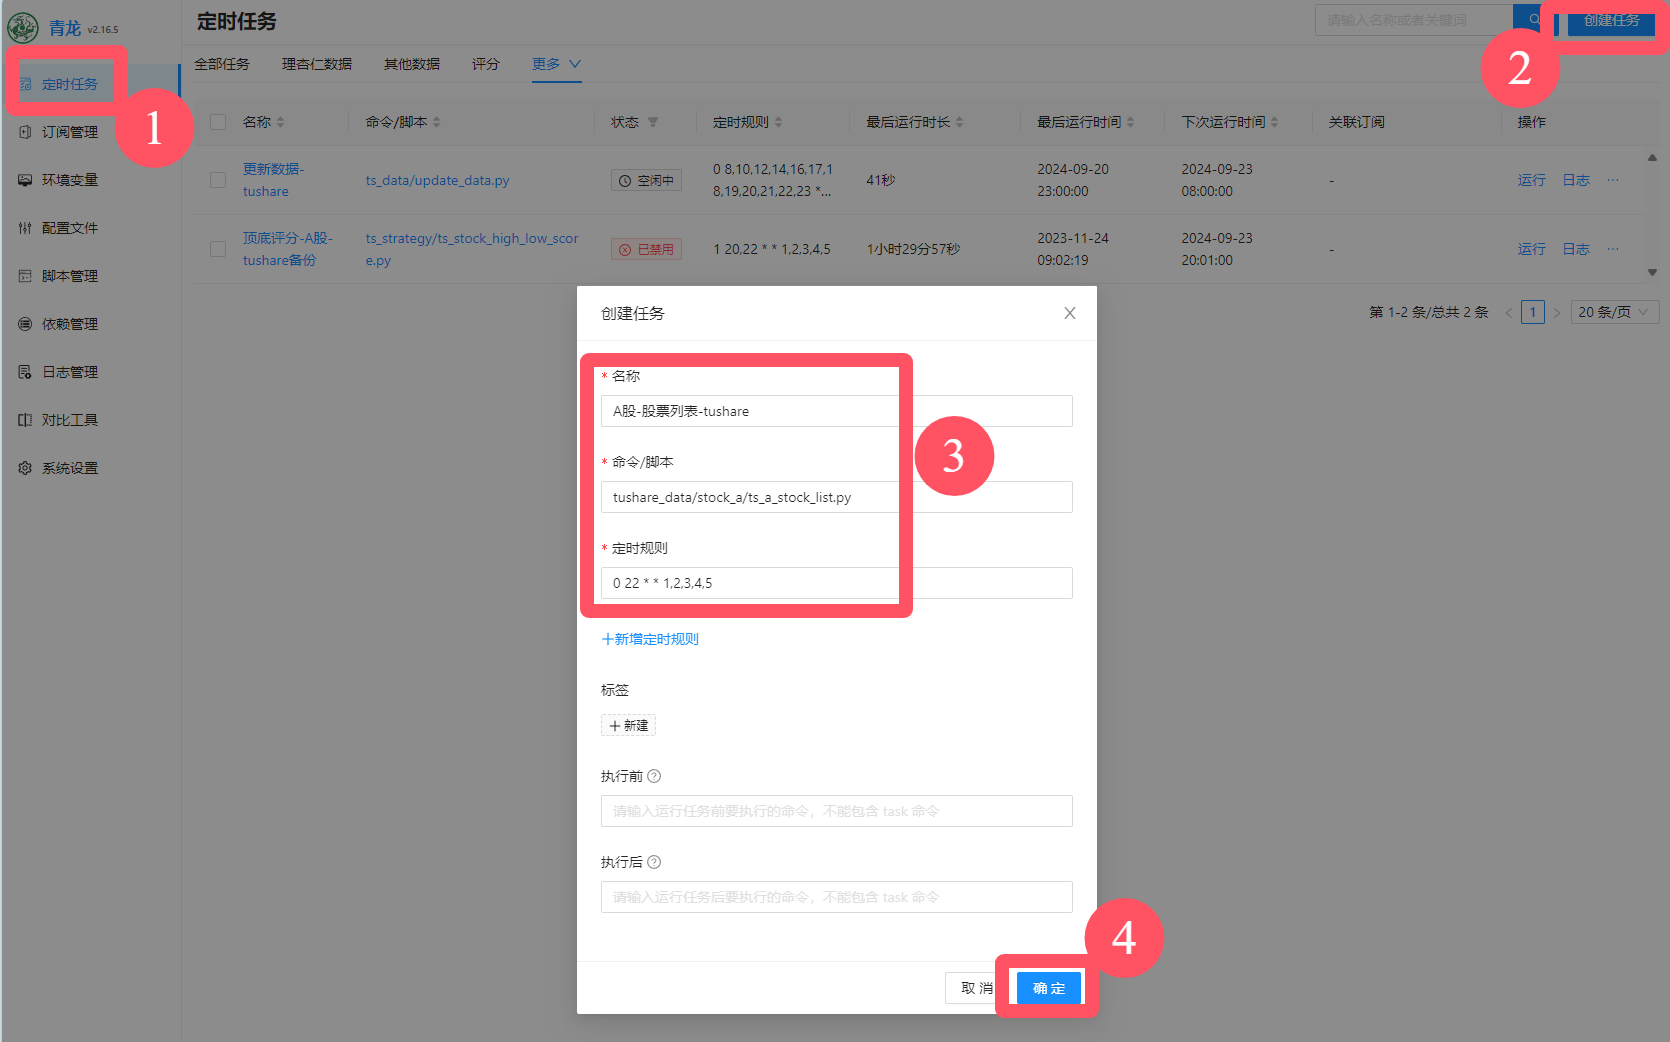Open more actions for 顶底评分-A股 row
Image resolution: width=1670 pixels, height=1042 pixels.
tap(1613, 249)
